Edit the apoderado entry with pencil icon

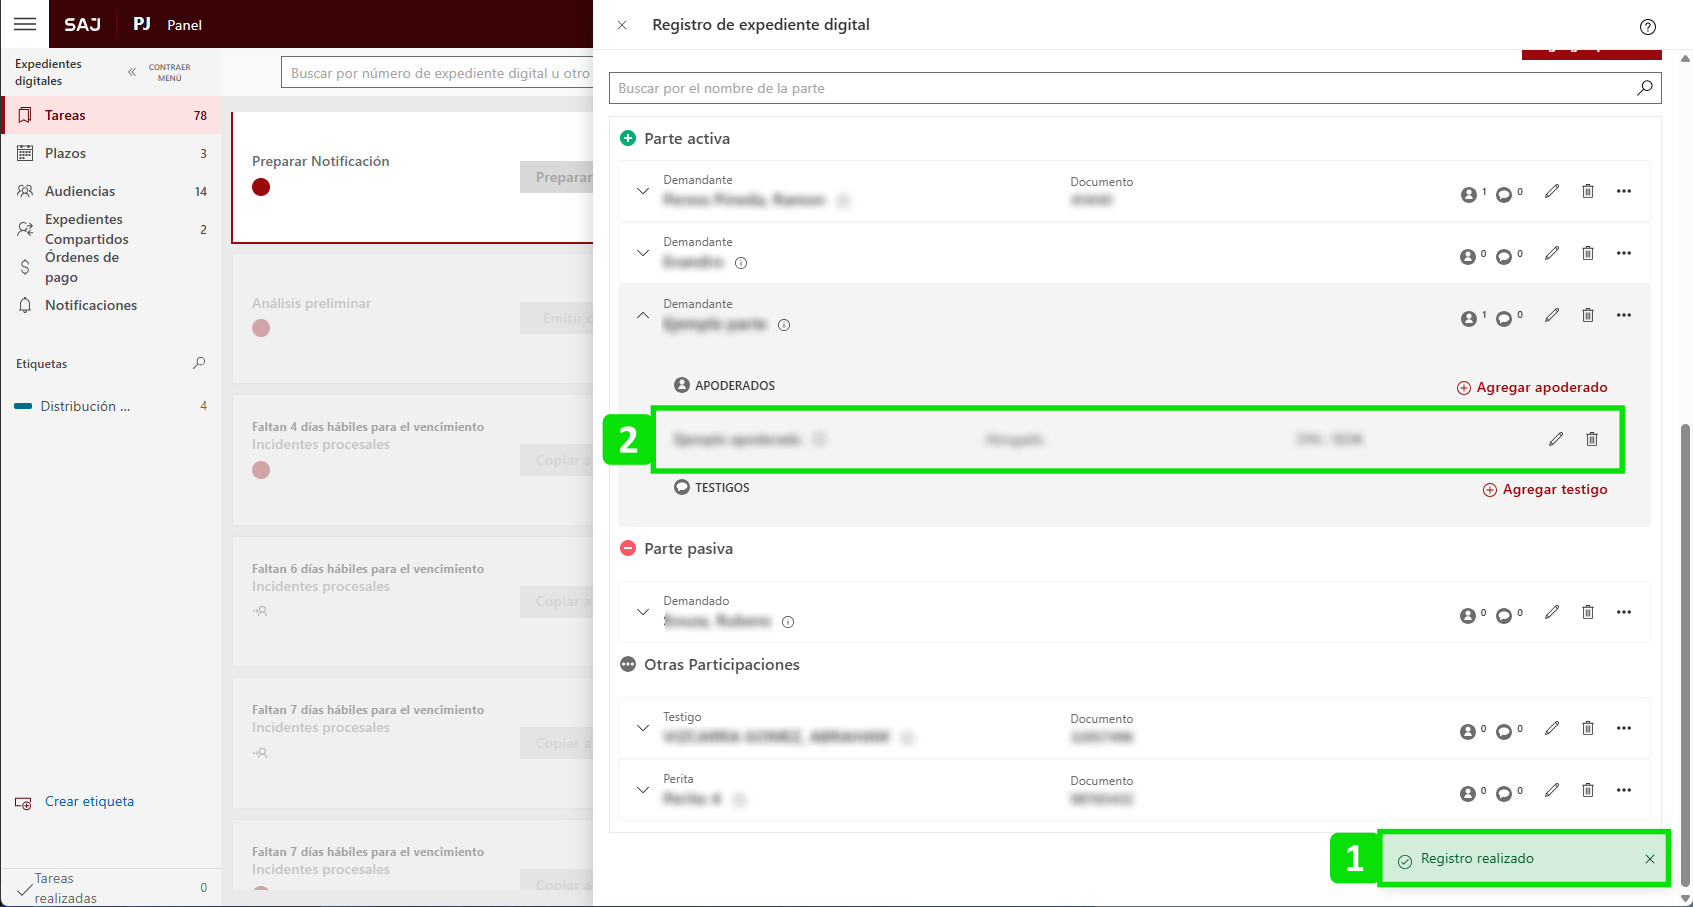pos(1556,439)
